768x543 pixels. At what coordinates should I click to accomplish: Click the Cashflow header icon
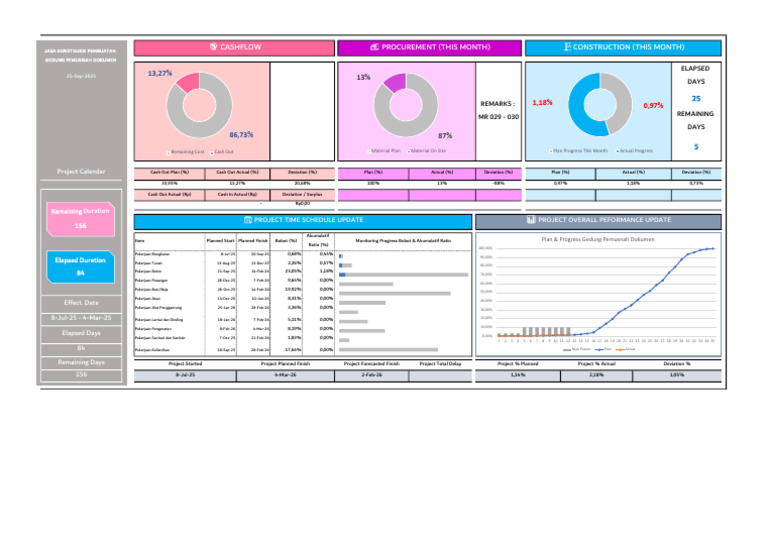tap(214, 47)
